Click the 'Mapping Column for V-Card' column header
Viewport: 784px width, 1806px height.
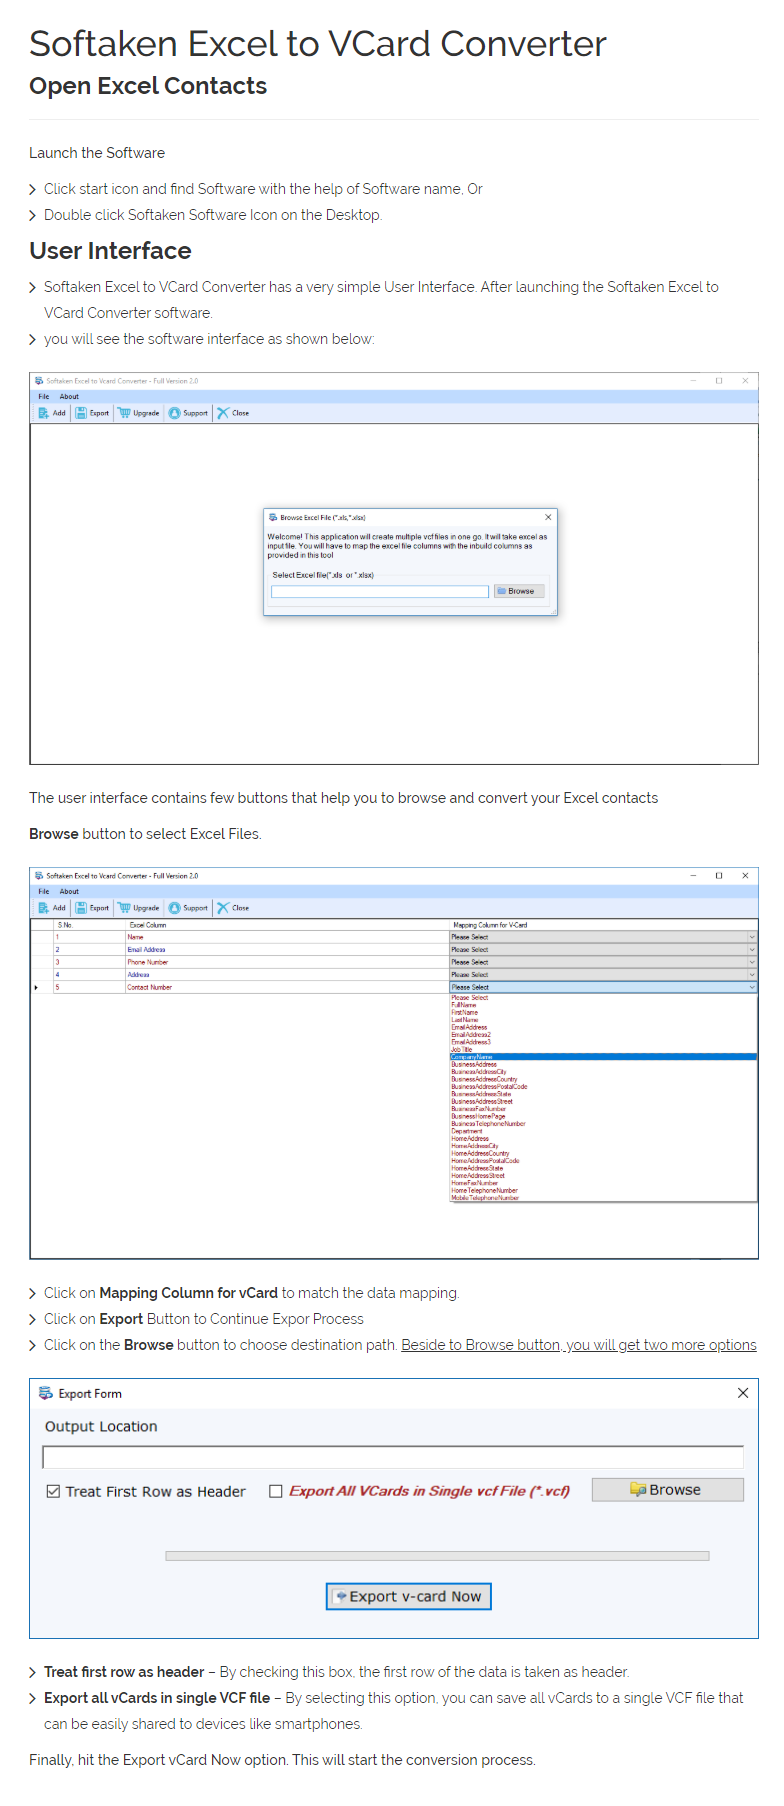603,925
